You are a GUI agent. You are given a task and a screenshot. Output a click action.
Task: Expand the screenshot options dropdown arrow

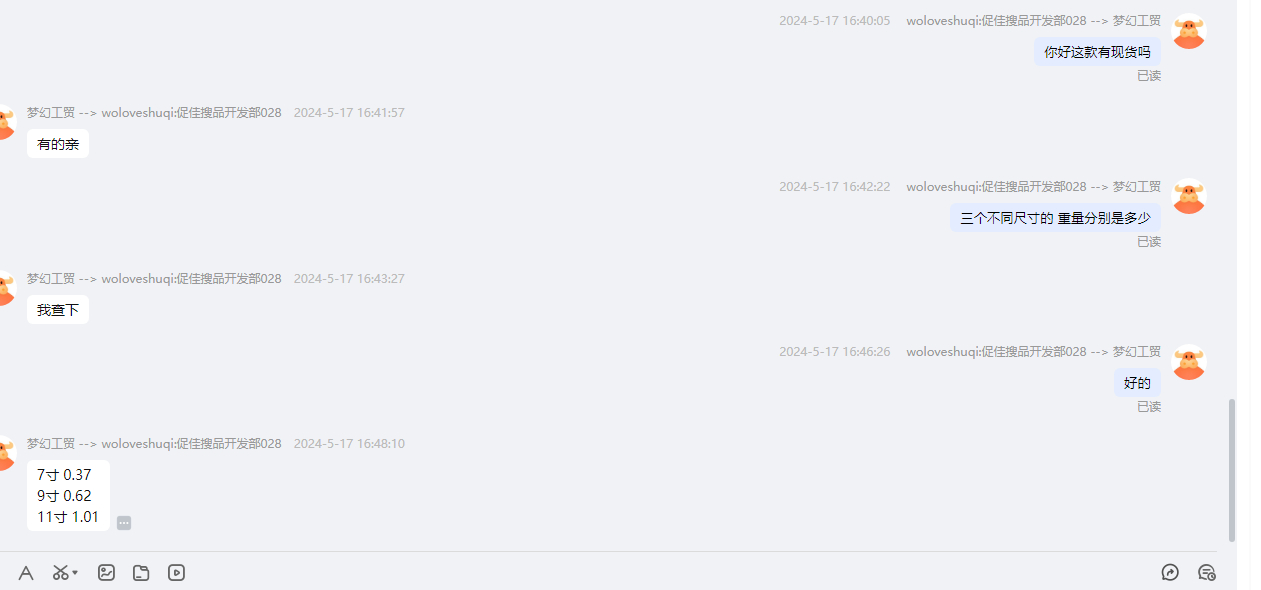coord(75,573)
